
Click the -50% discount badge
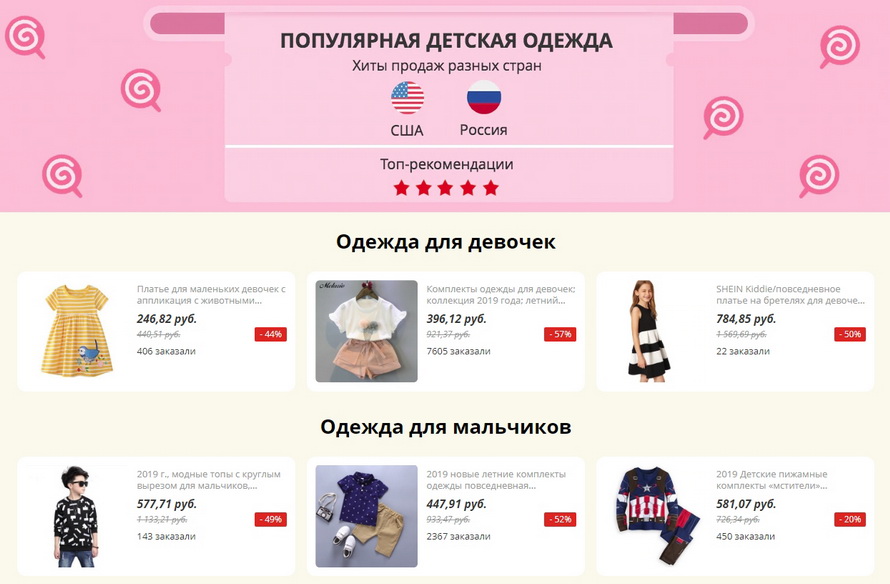pyautogui.click(x=850, y=334)
